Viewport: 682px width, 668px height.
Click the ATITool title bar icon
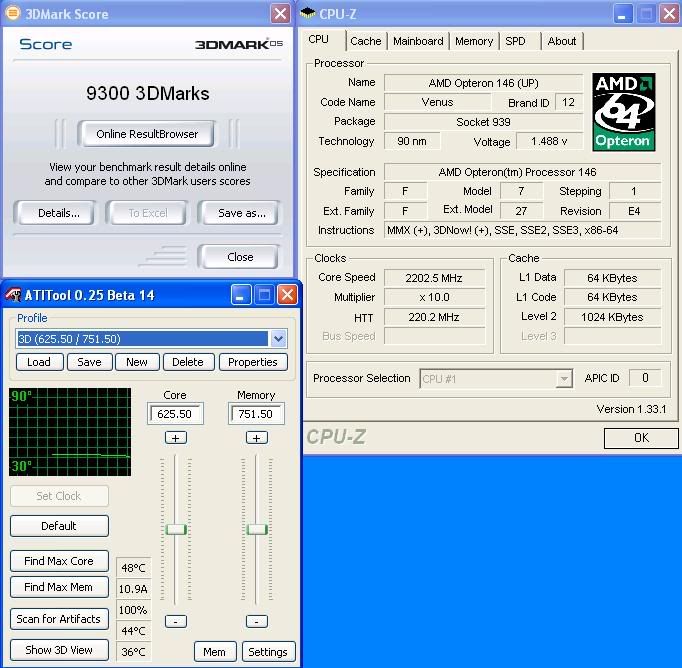point(13,295)
